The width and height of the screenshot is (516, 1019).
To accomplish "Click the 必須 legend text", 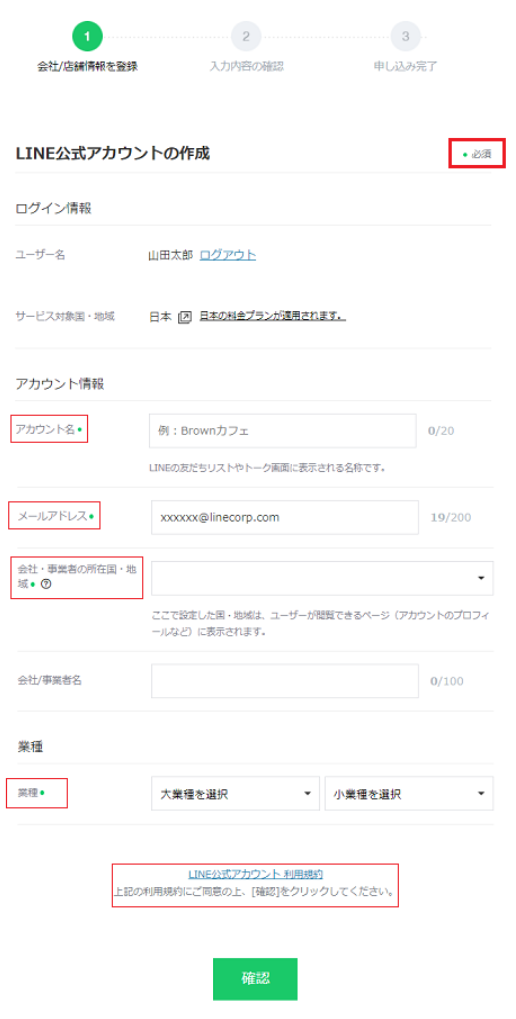I will (482, 155).
